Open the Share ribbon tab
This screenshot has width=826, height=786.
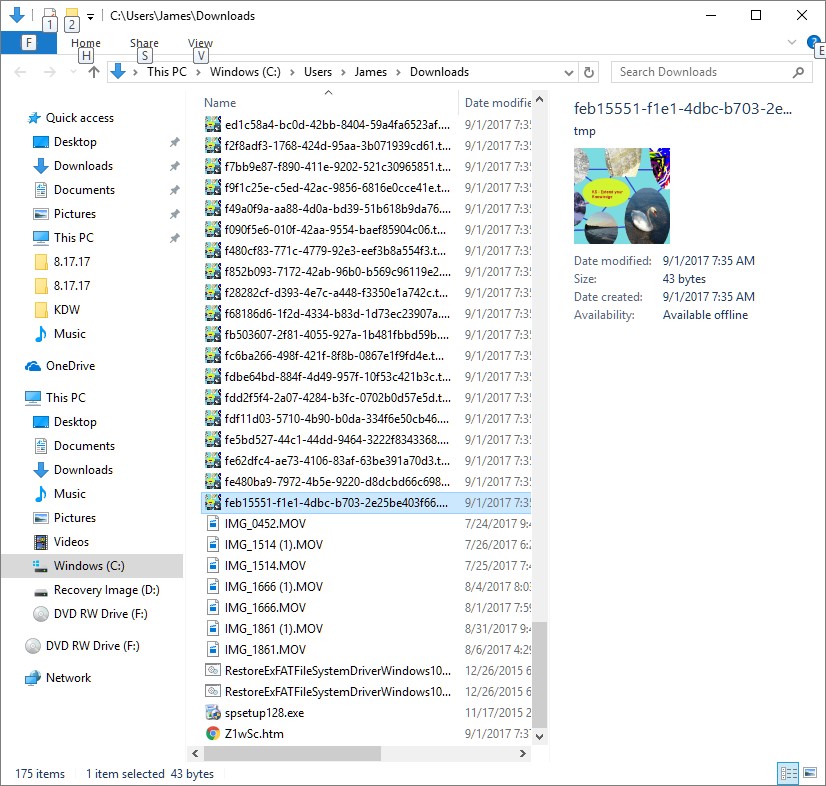point(144,43)
